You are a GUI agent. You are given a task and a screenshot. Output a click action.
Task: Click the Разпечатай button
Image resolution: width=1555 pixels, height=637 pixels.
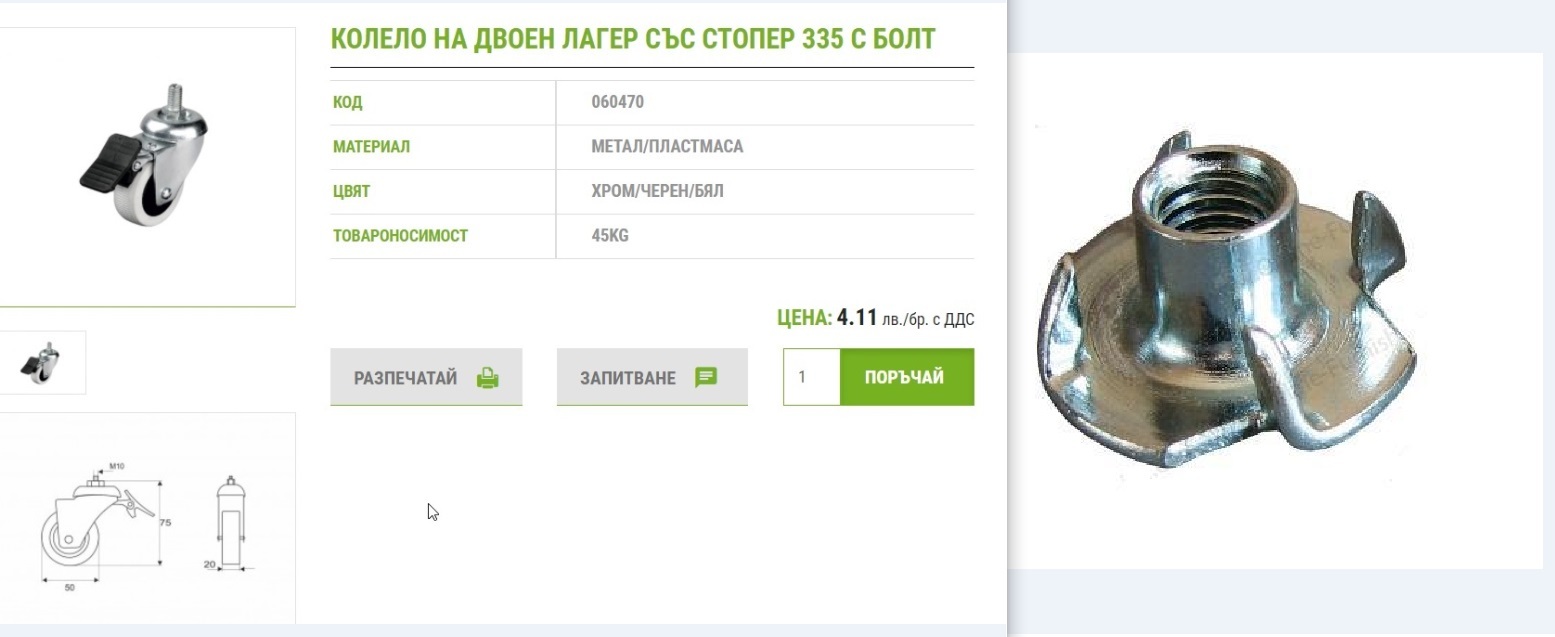point(426,377)
